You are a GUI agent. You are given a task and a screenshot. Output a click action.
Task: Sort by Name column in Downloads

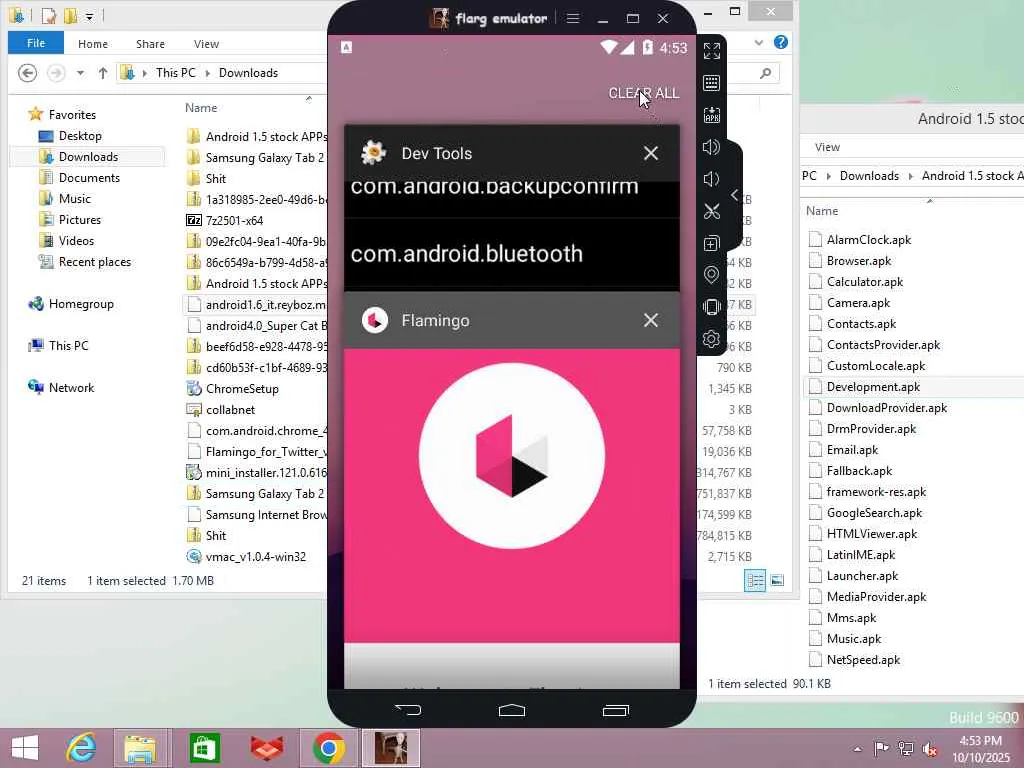point(201,108)
